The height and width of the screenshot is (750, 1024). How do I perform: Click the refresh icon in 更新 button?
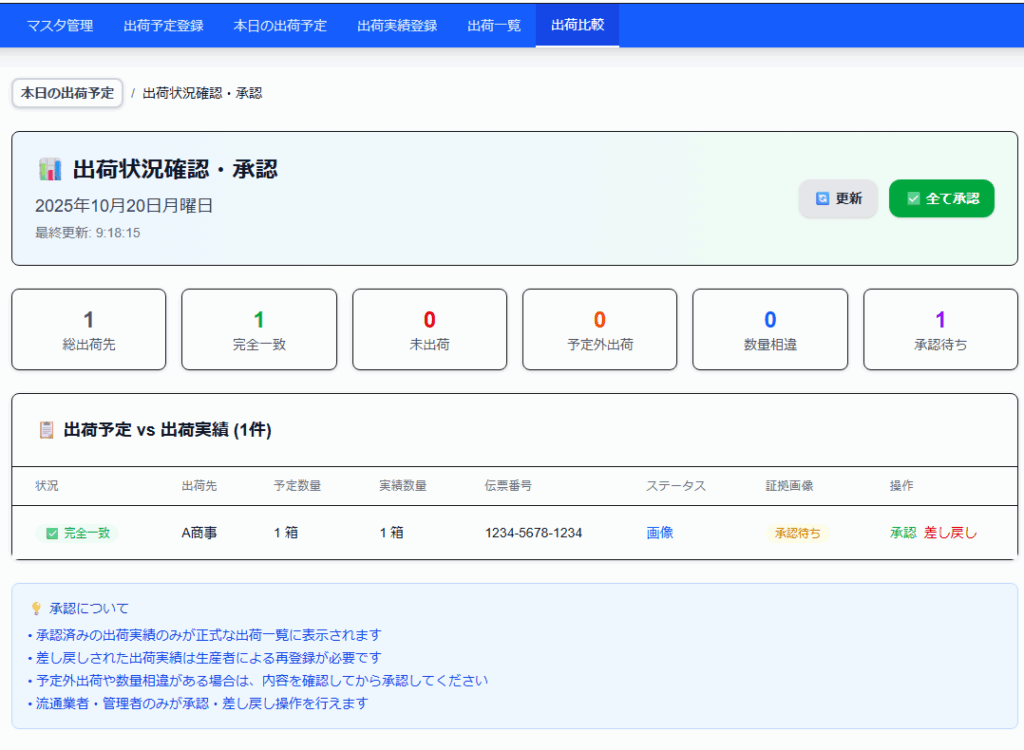[822, 198]
